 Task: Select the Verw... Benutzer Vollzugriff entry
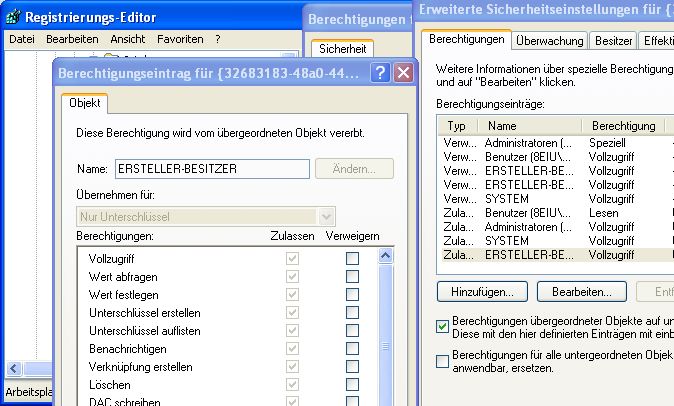(x=557, y=157)
